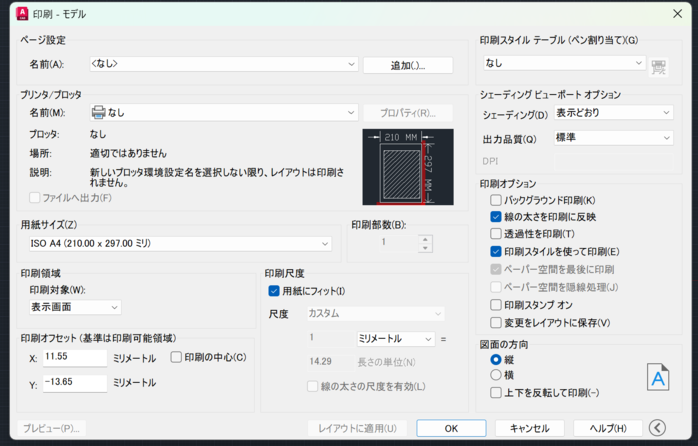Image resolution: width=698 pixels, height=446 pixels.
Task: Click the 追加(.)... button
Action: (408, 65)
